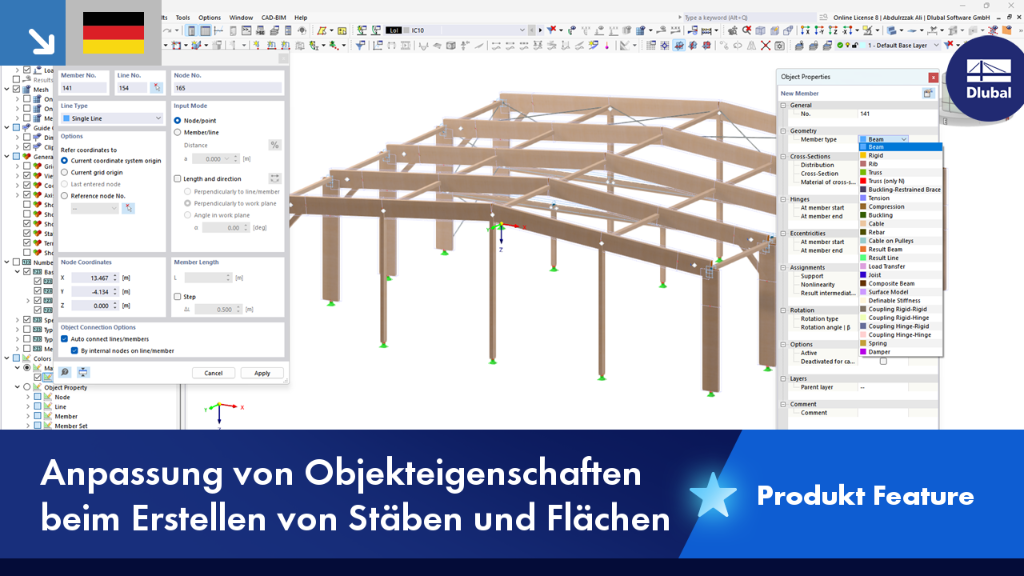
Task: Toggle the Step checkbox
Action: [x=178, y=296]
